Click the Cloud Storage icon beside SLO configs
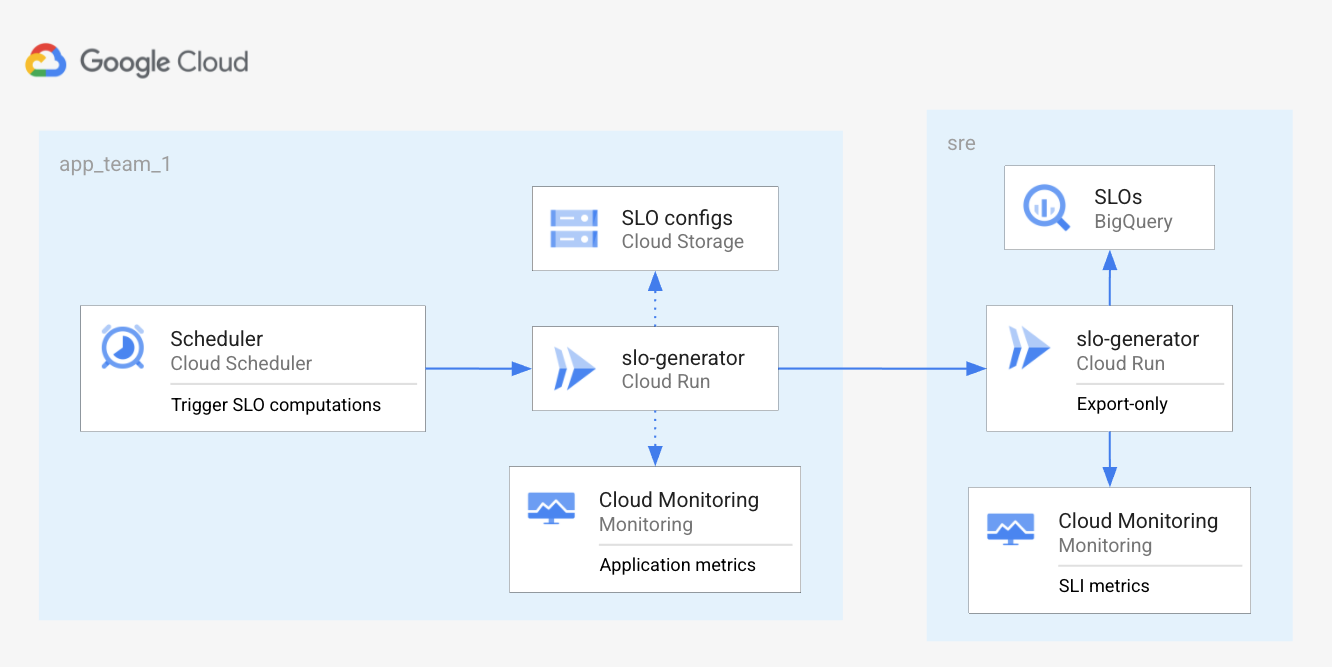1332x667 pixels. tap(574, 229)
